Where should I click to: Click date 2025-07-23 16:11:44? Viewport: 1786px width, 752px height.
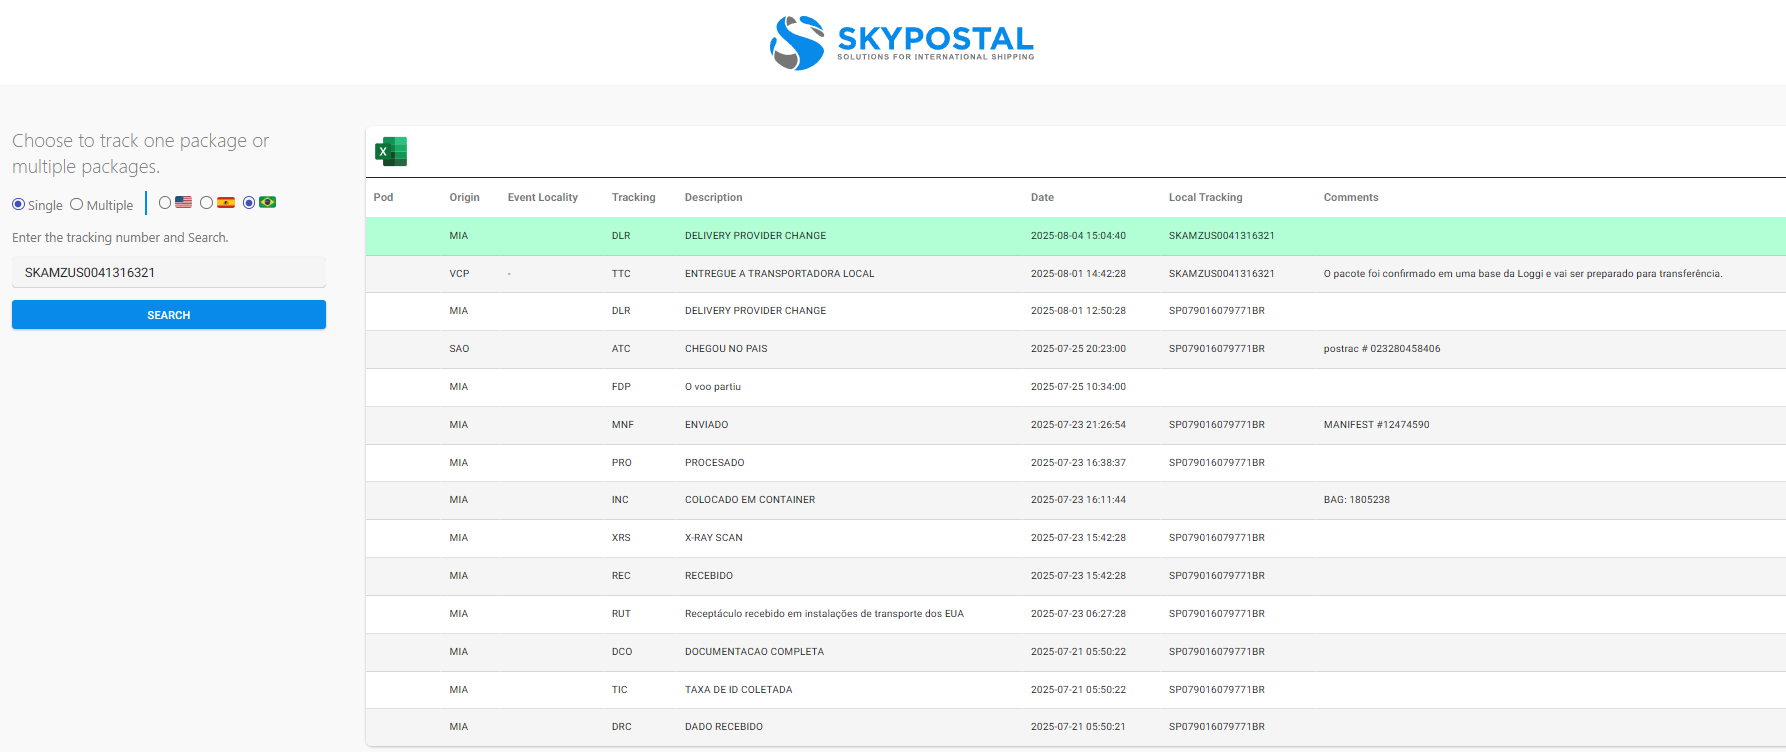(x=1078, y=500)
